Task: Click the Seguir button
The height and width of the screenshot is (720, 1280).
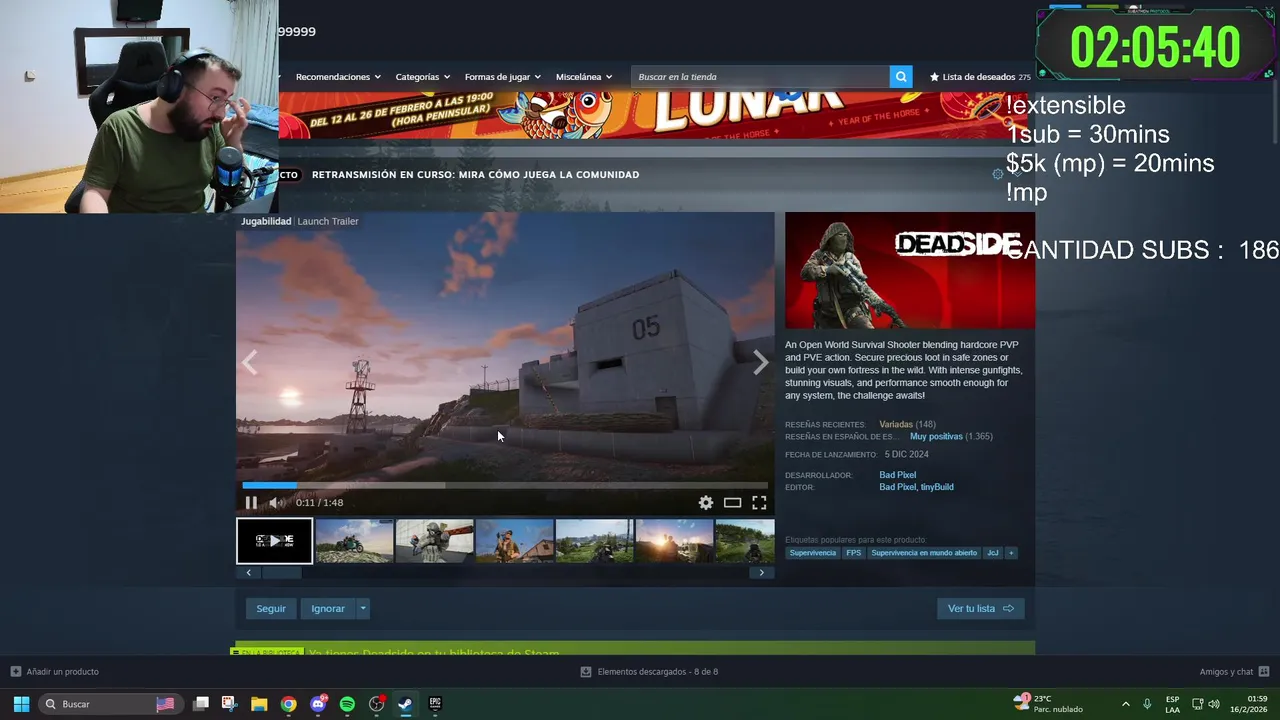Action: point(271,608)
